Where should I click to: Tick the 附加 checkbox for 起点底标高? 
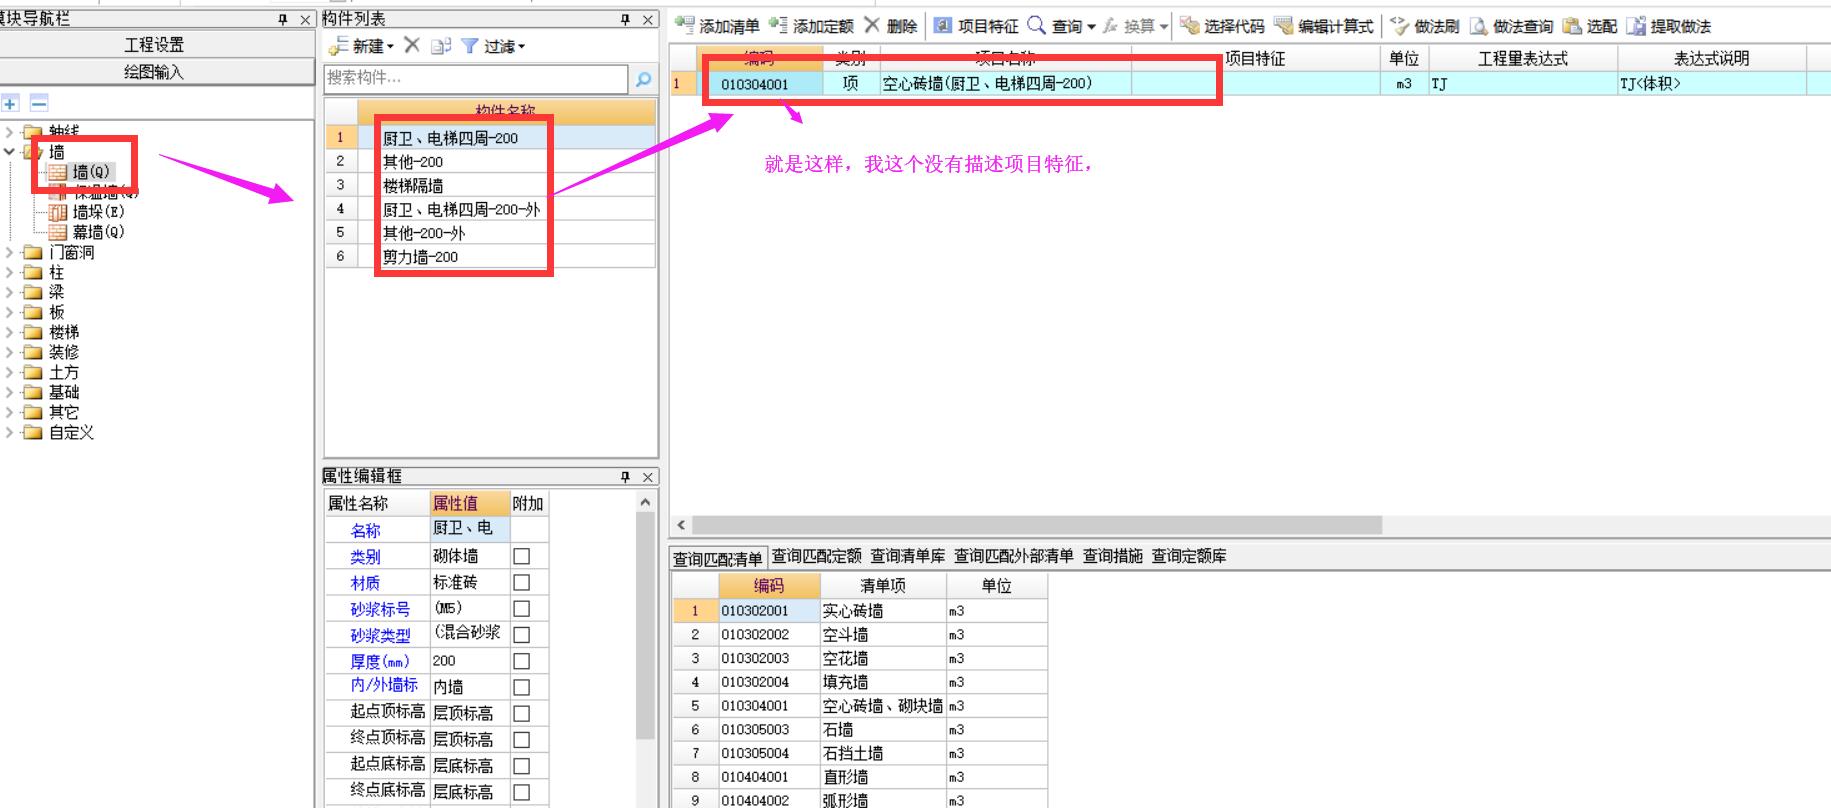click(x=521, y=766)
